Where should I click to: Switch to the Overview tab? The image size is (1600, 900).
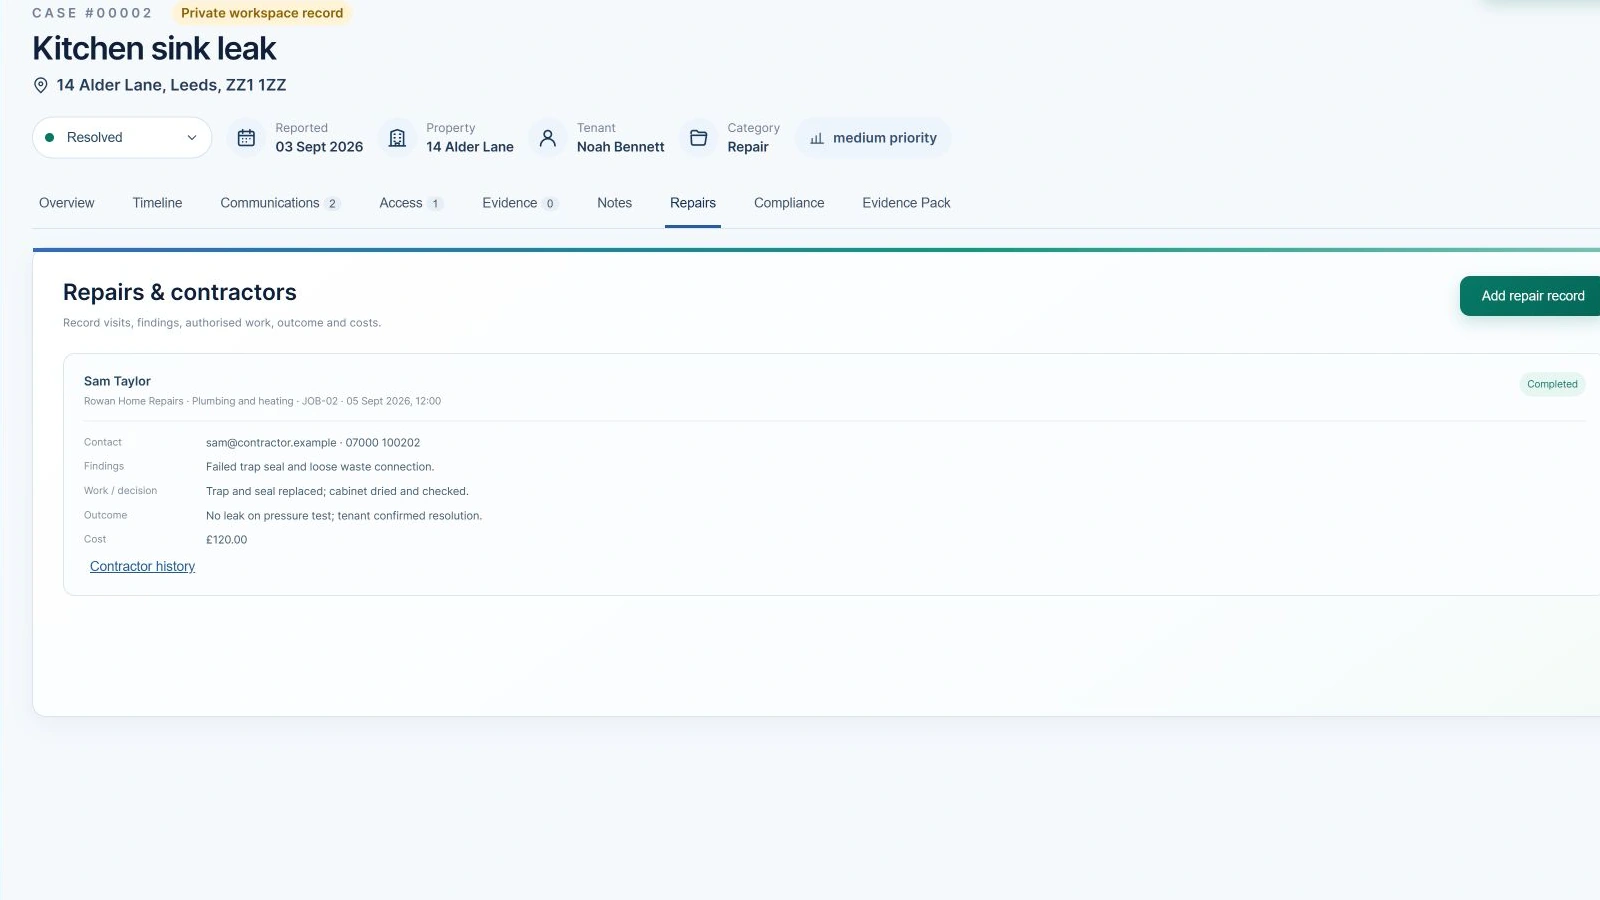pos(67,203)
